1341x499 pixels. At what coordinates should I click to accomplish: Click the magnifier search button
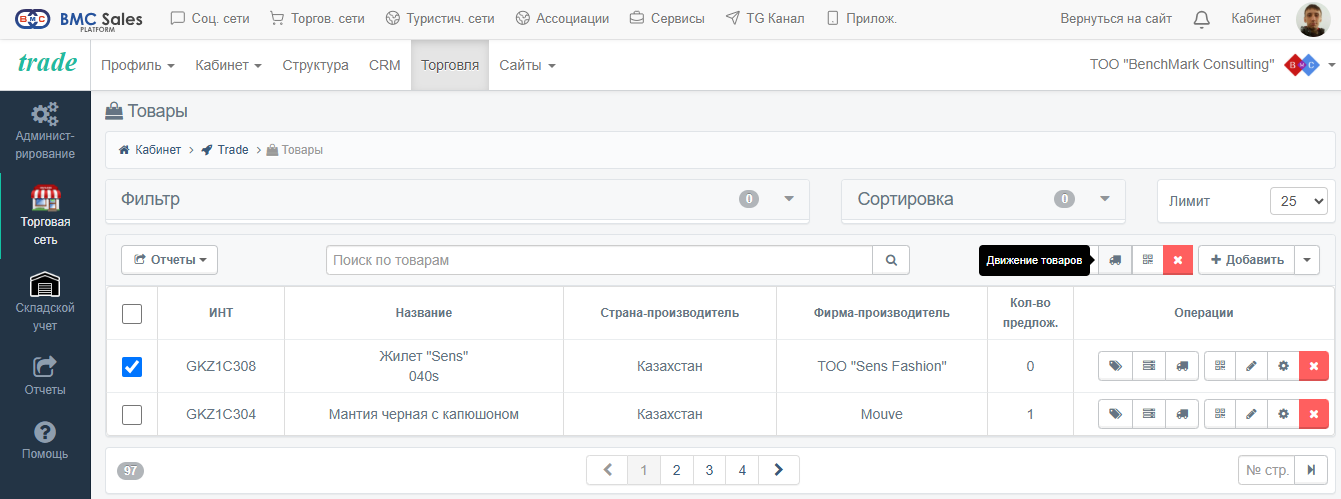click(x=891, y=260)
